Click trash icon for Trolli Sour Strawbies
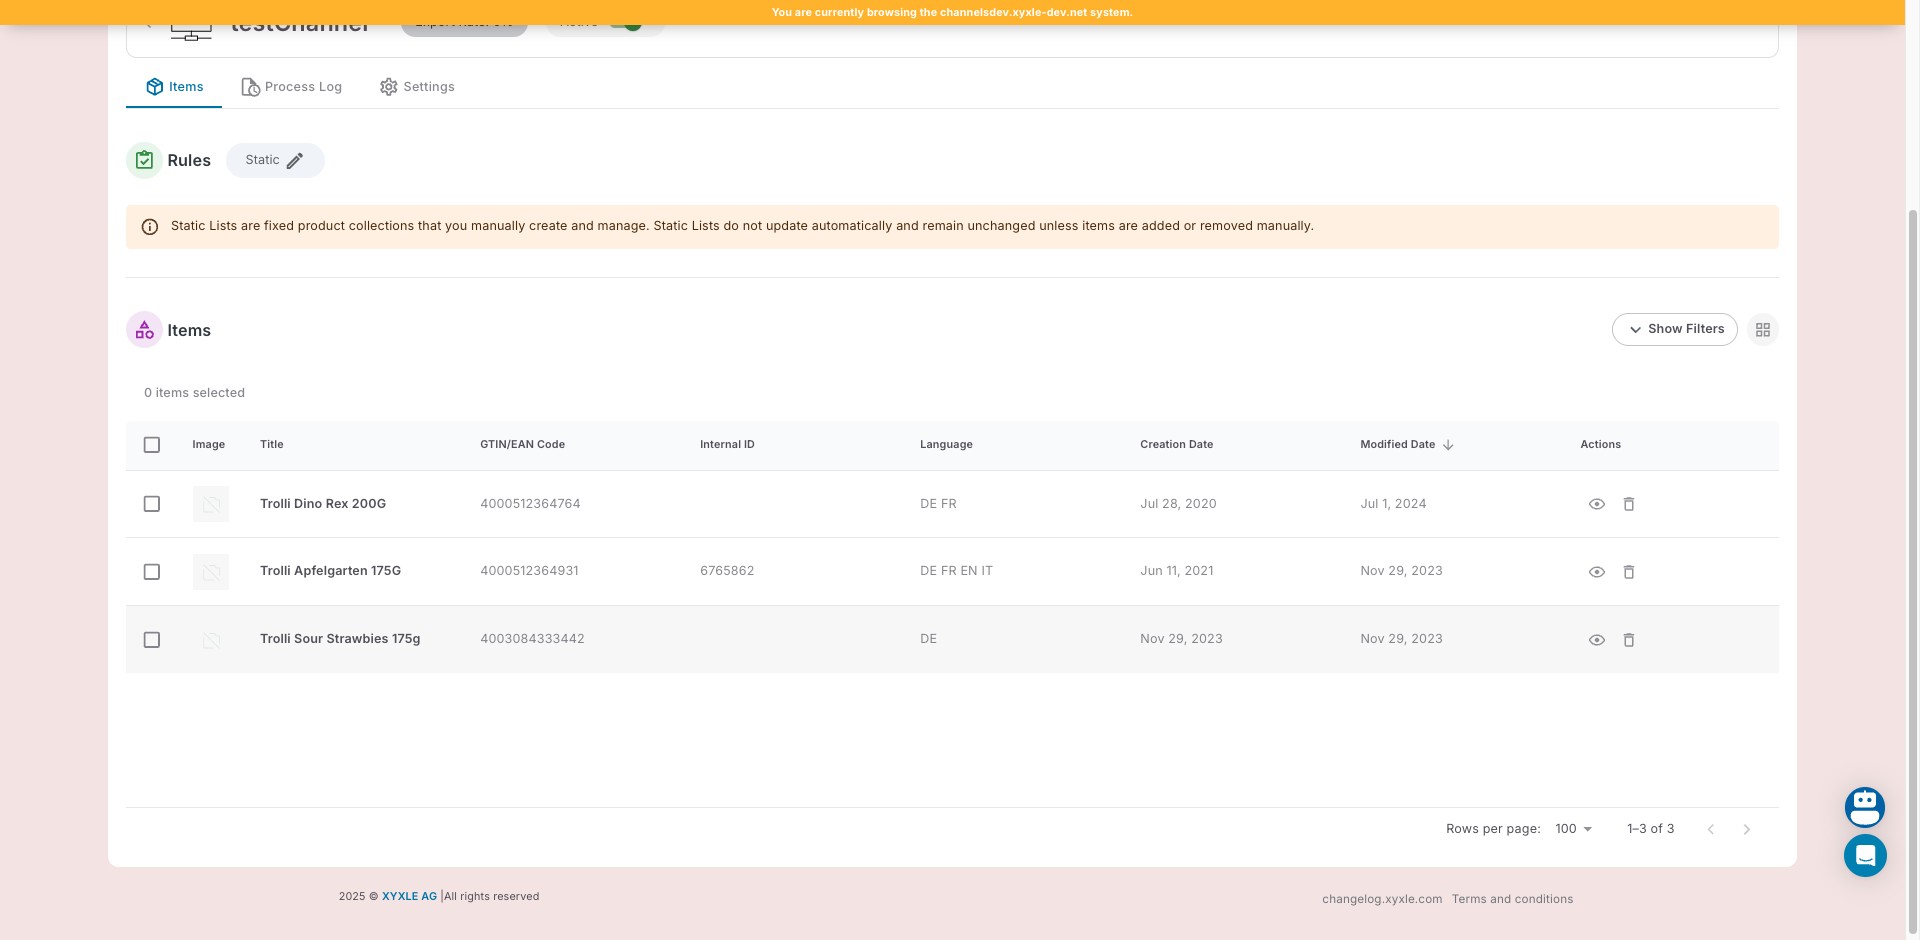1920x940 pixels. 1628,640
